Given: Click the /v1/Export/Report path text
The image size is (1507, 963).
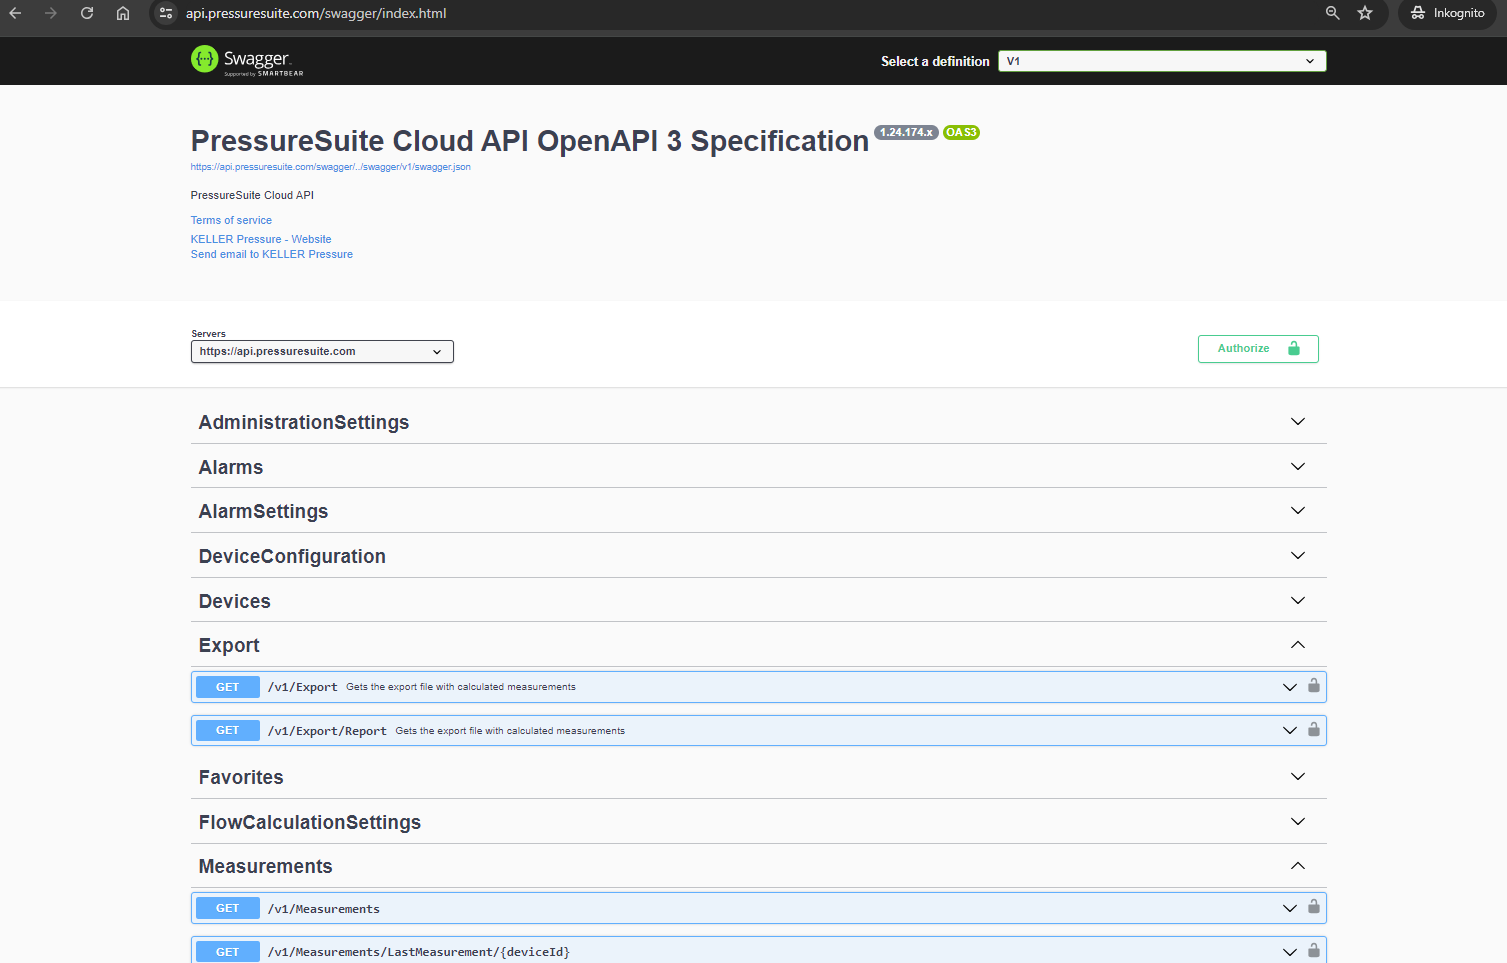Looking at the screenshot, I should coord(327,731).
